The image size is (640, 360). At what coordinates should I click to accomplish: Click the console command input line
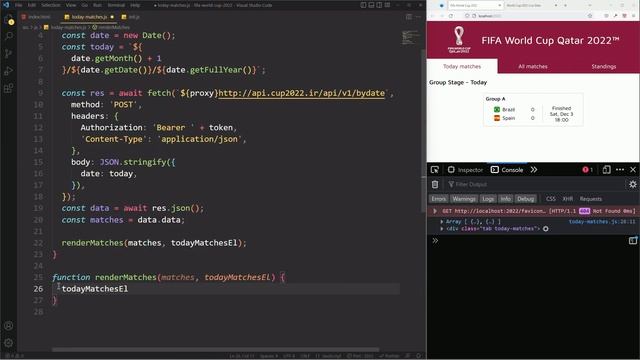[x=533, y=241]
